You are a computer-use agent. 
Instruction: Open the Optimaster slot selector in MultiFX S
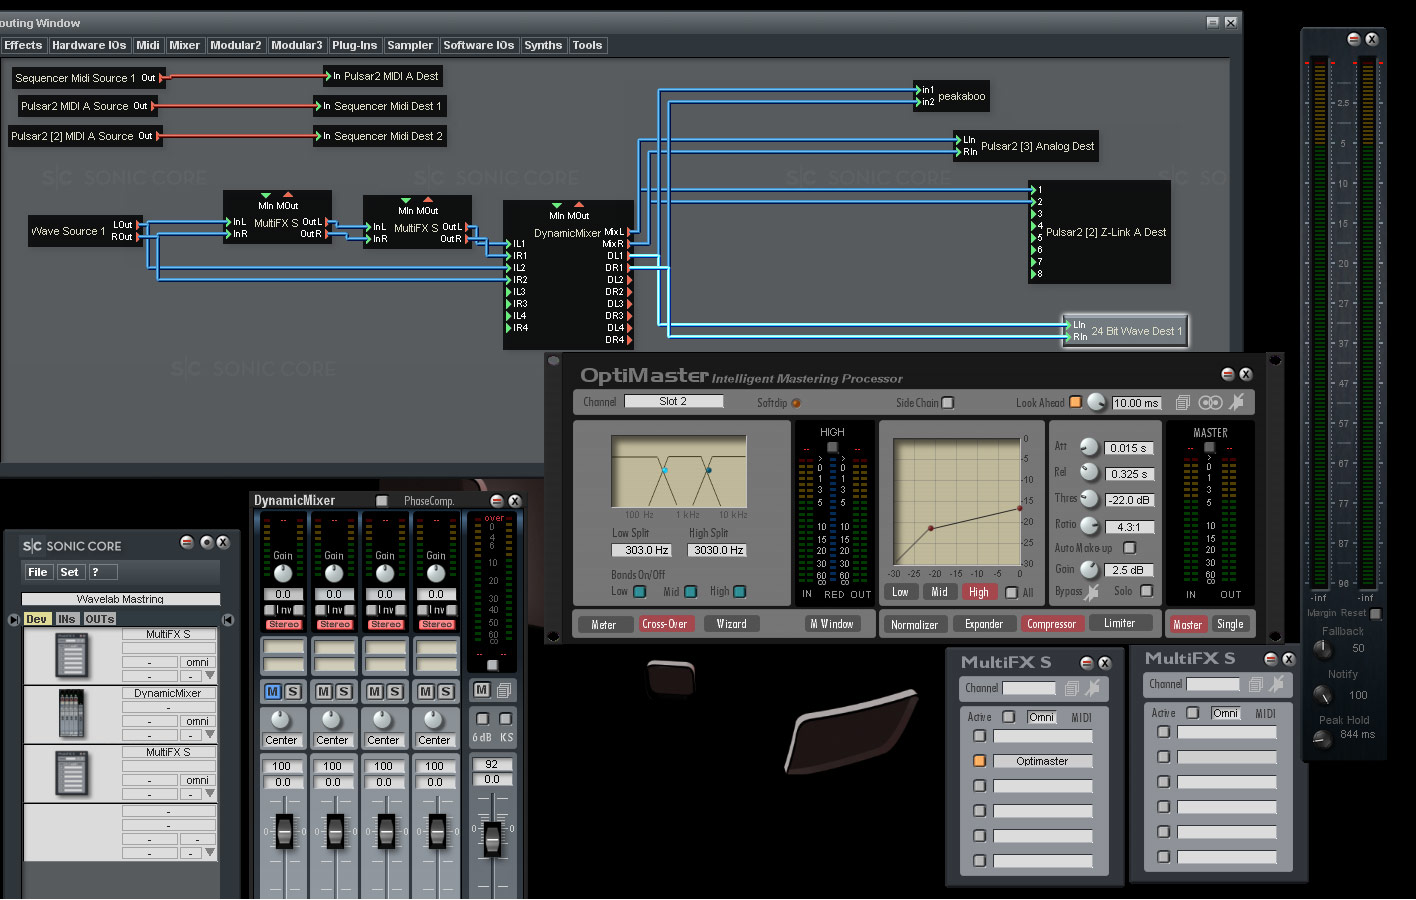pos(1042,761)
